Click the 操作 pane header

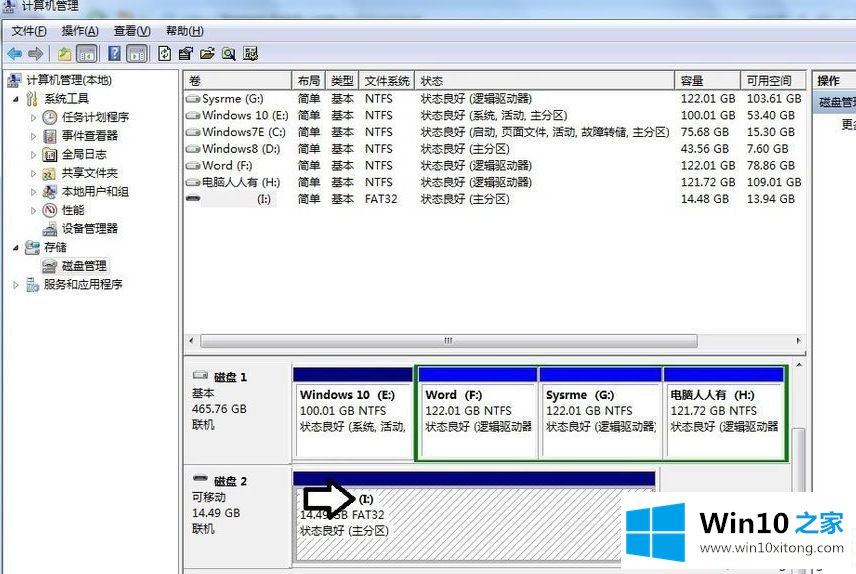834,81
